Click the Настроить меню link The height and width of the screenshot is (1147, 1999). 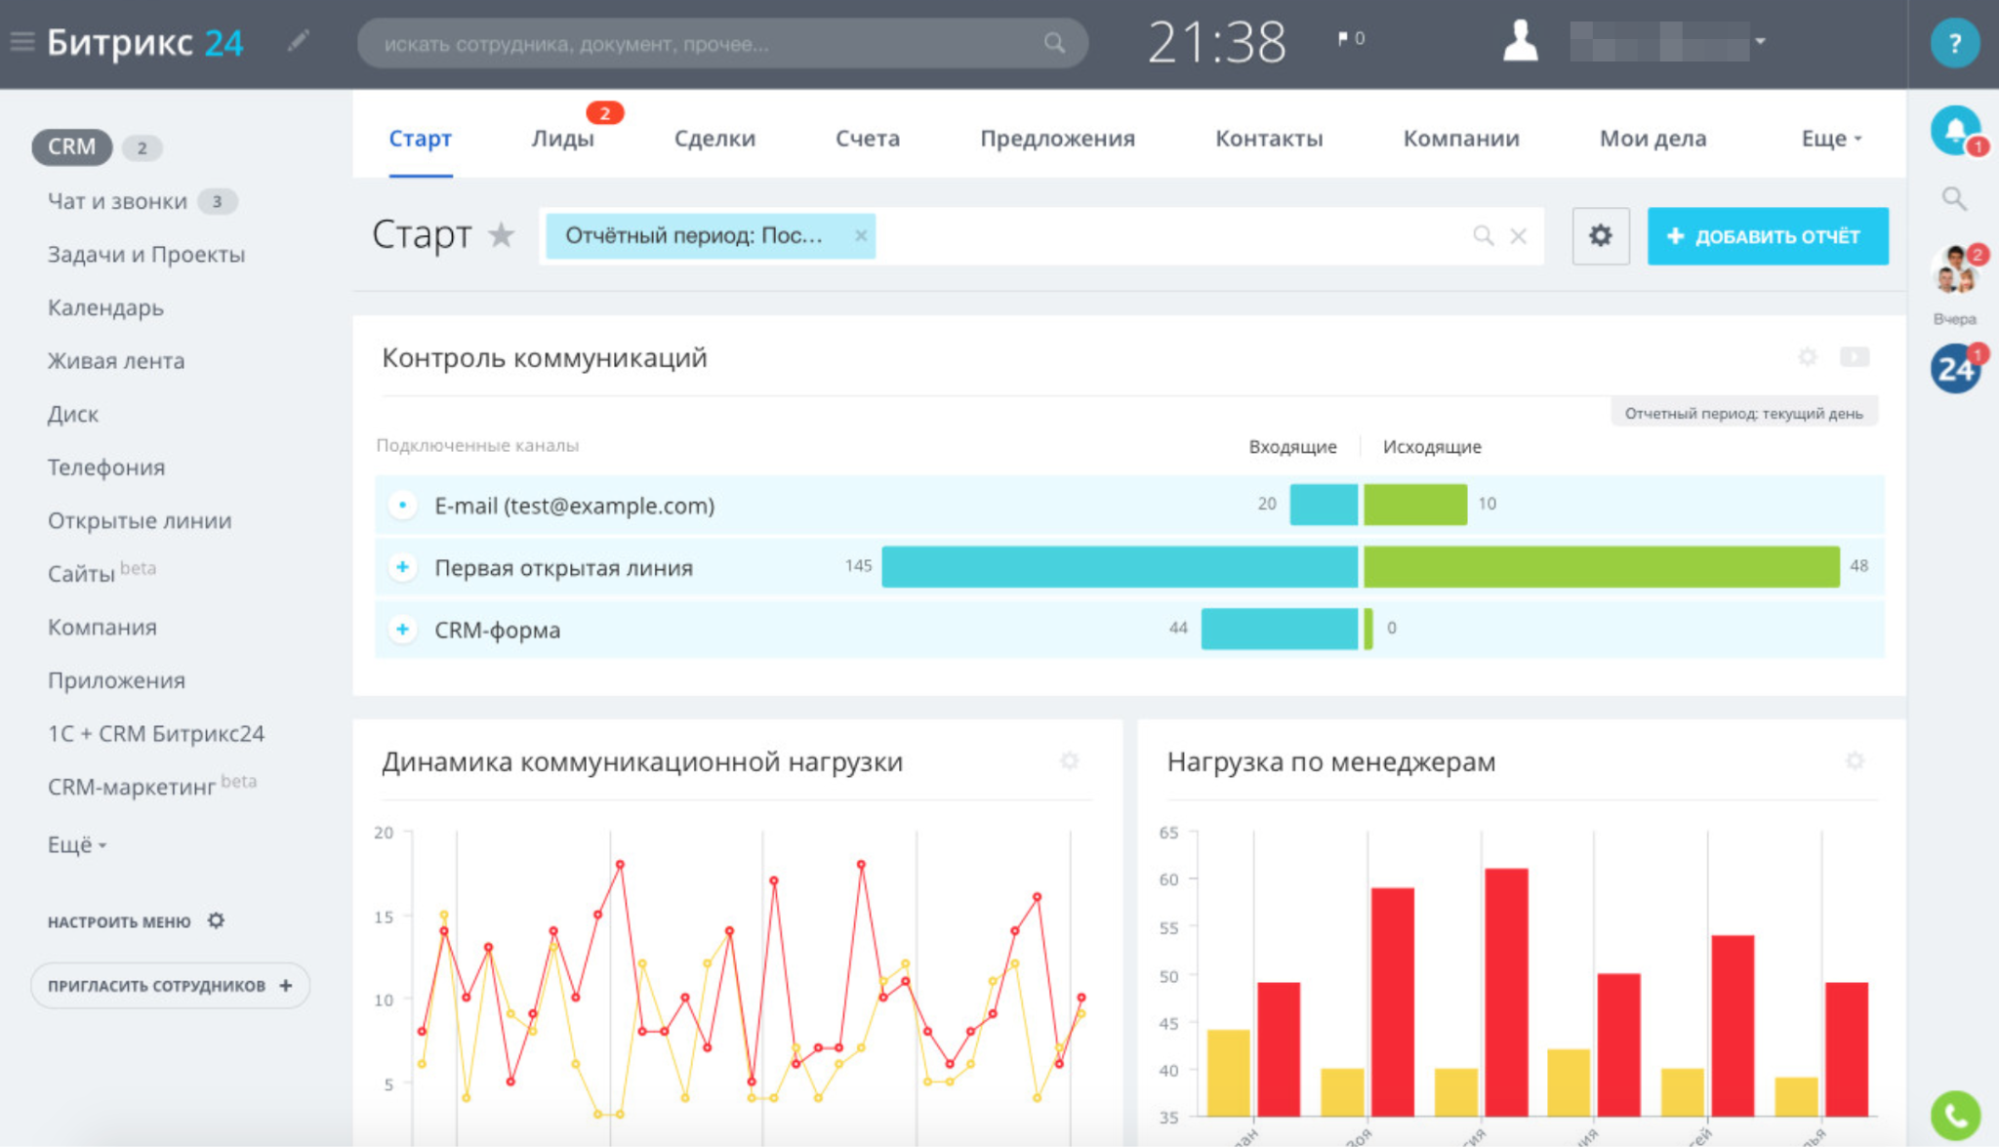coord(119,921)
